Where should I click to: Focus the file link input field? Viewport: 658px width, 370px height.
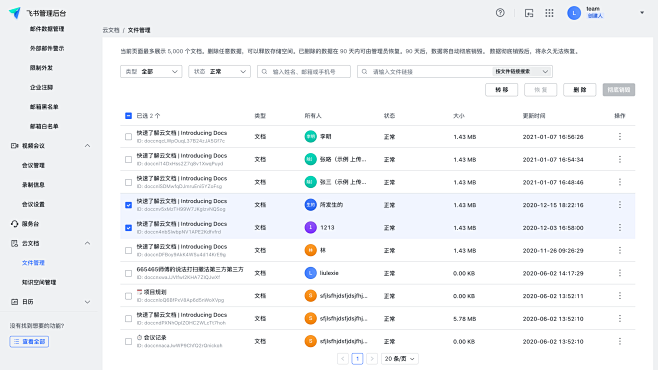point(424,72)
